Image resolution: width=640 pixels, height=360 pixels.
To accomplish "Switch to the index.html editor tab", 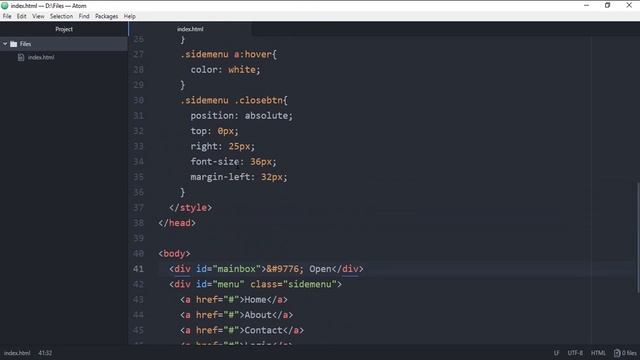I will point(190,29).
